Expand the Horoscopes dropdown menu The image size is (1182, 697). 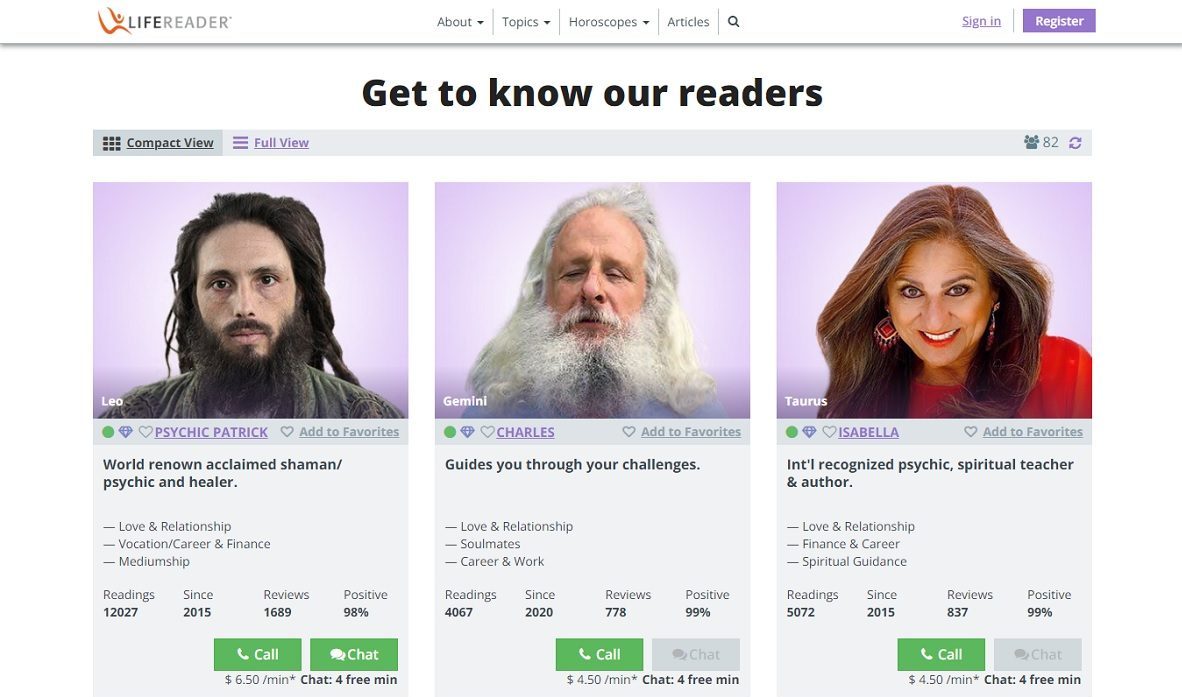[x=608, y=22]
